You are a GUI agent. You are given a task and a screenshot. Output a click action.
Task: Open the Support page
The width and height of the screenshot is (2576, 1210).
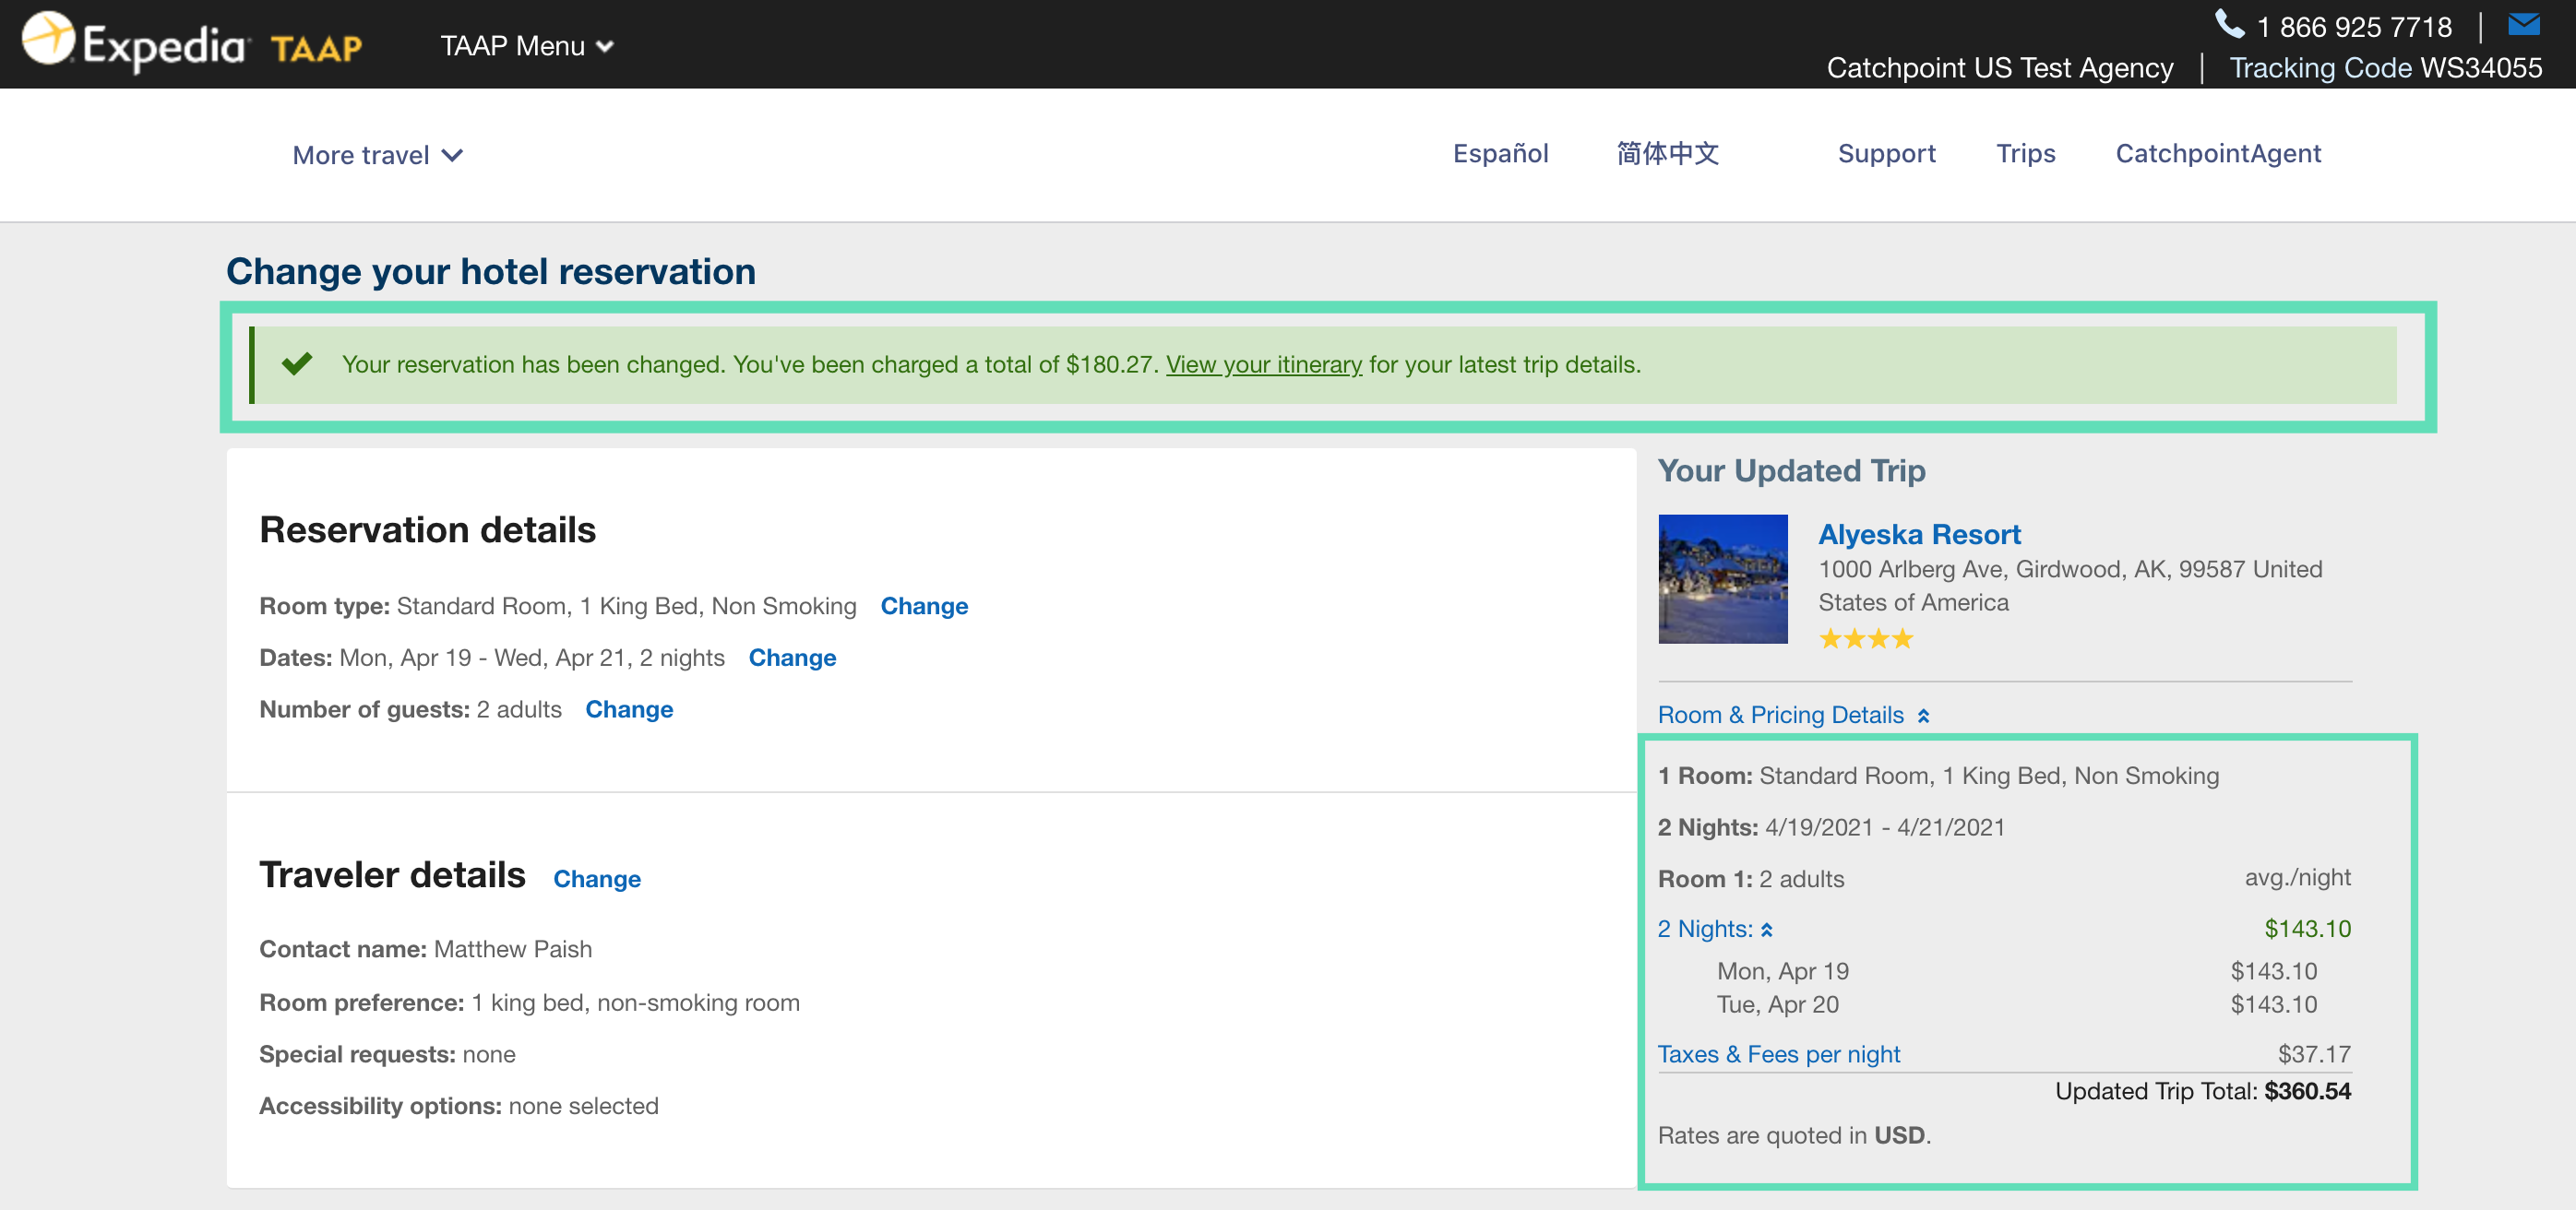pyautogui.click(x=1886, y=153)
